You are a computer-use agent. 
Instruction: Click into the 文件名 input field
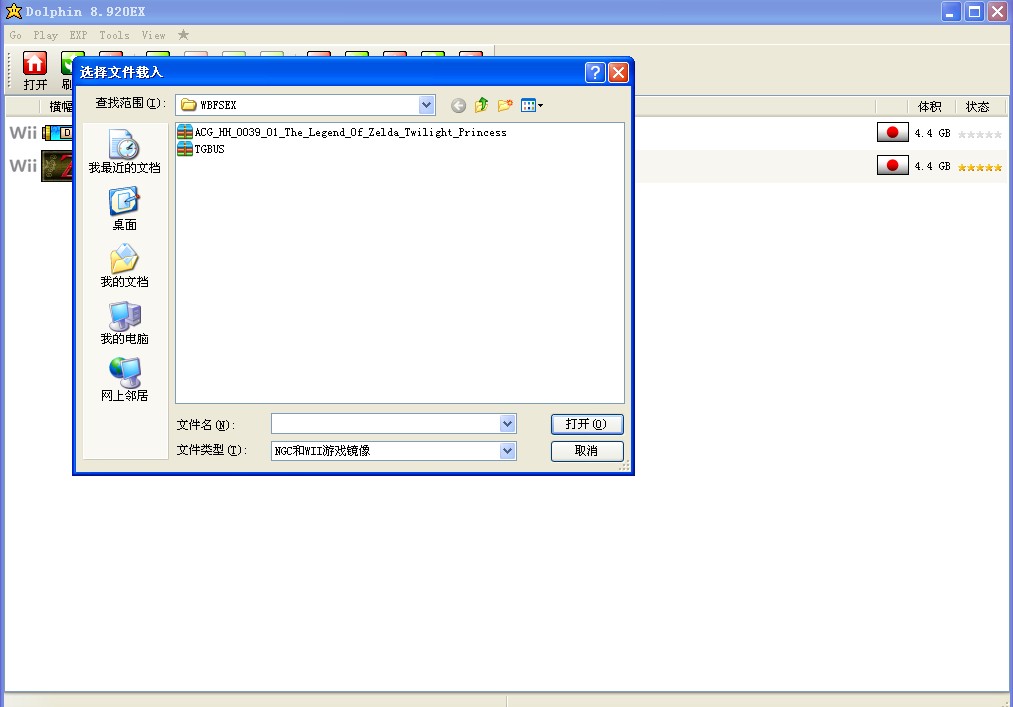pos(386,424)
